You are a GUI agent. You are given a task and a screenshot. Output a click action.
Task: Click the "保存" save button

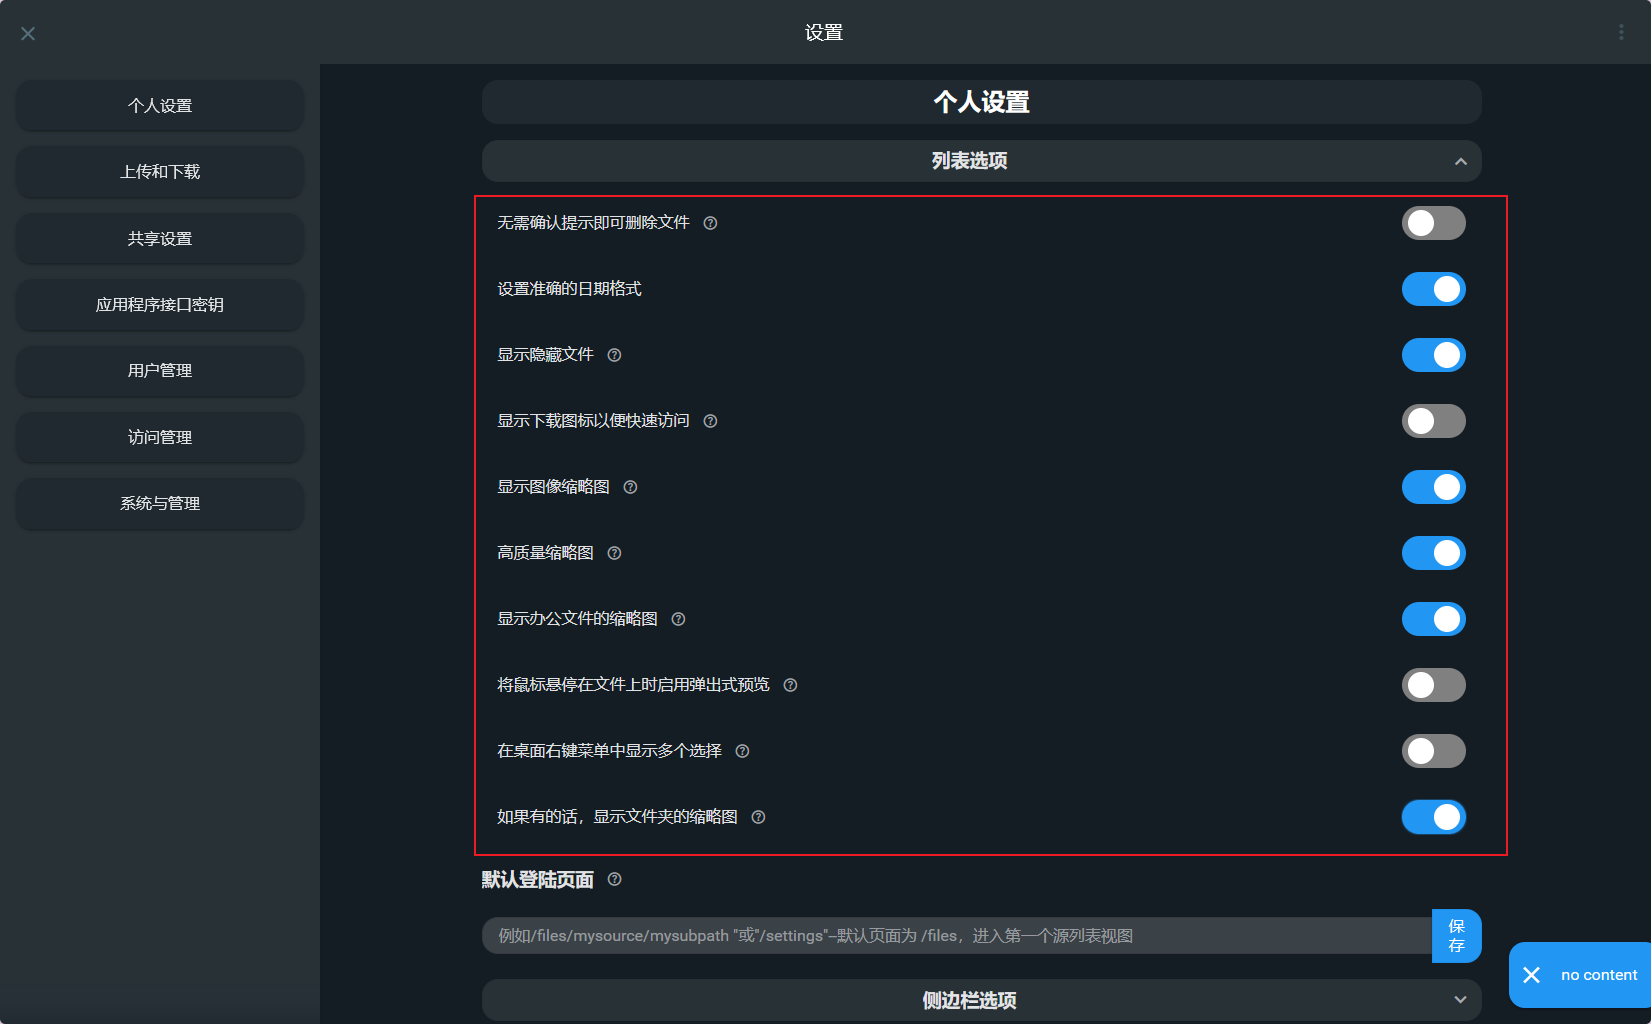tap(1456, 935)
